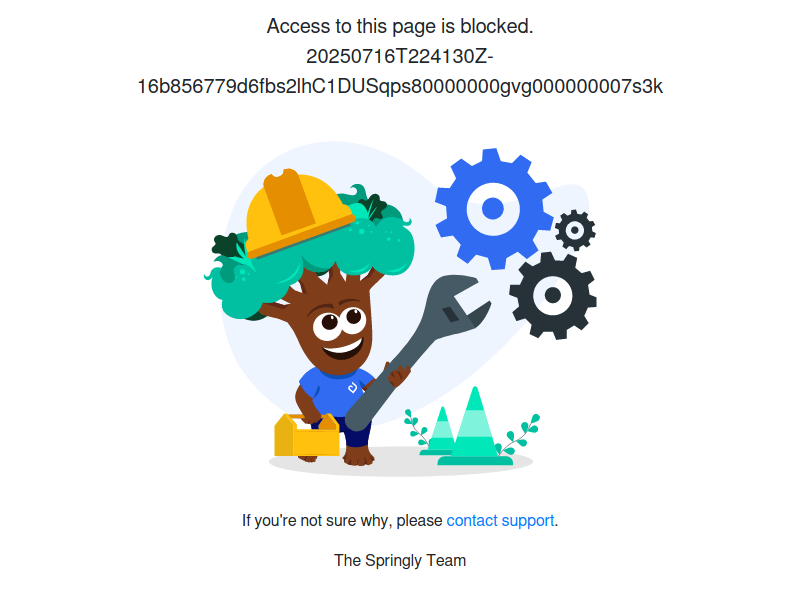Click the mascot's blue shirt logo

[x=353, y=388]
